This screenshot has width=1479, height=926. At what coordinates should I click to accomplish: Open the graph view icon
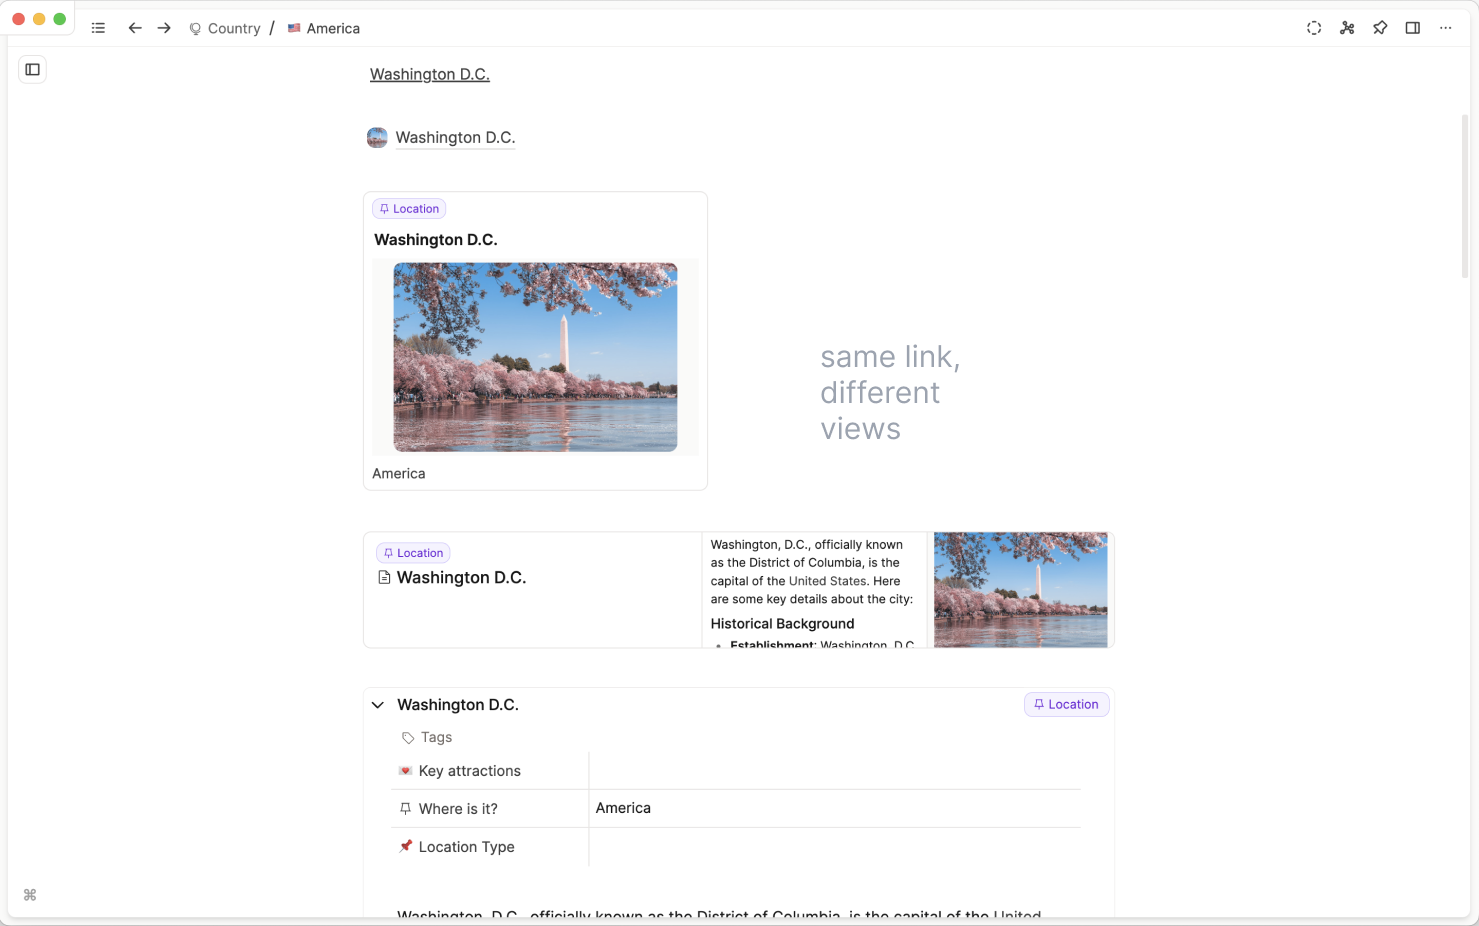click(1347, 28)
